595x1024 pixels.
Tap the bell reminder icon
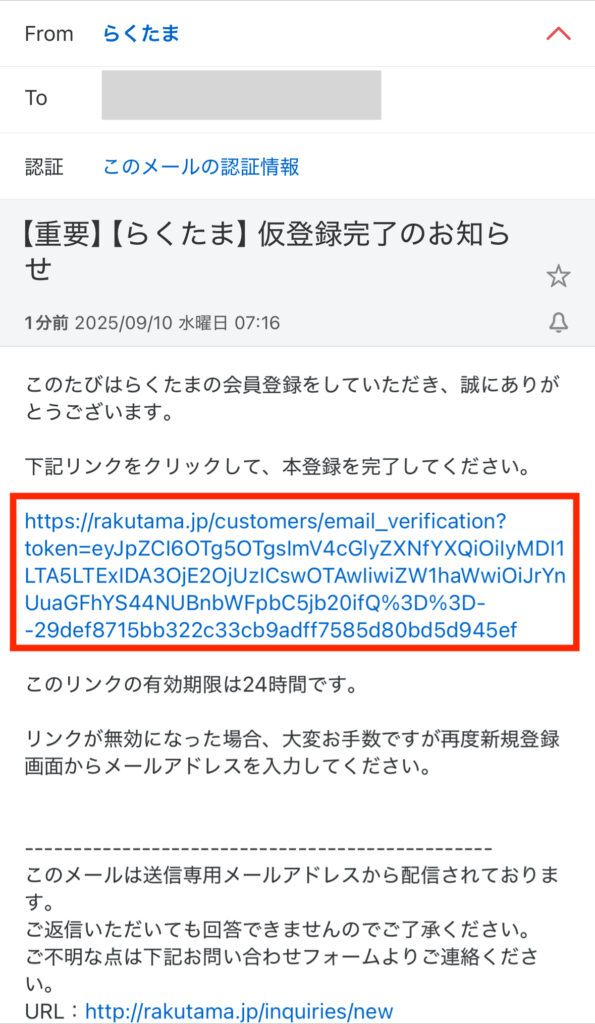[558, 322]
